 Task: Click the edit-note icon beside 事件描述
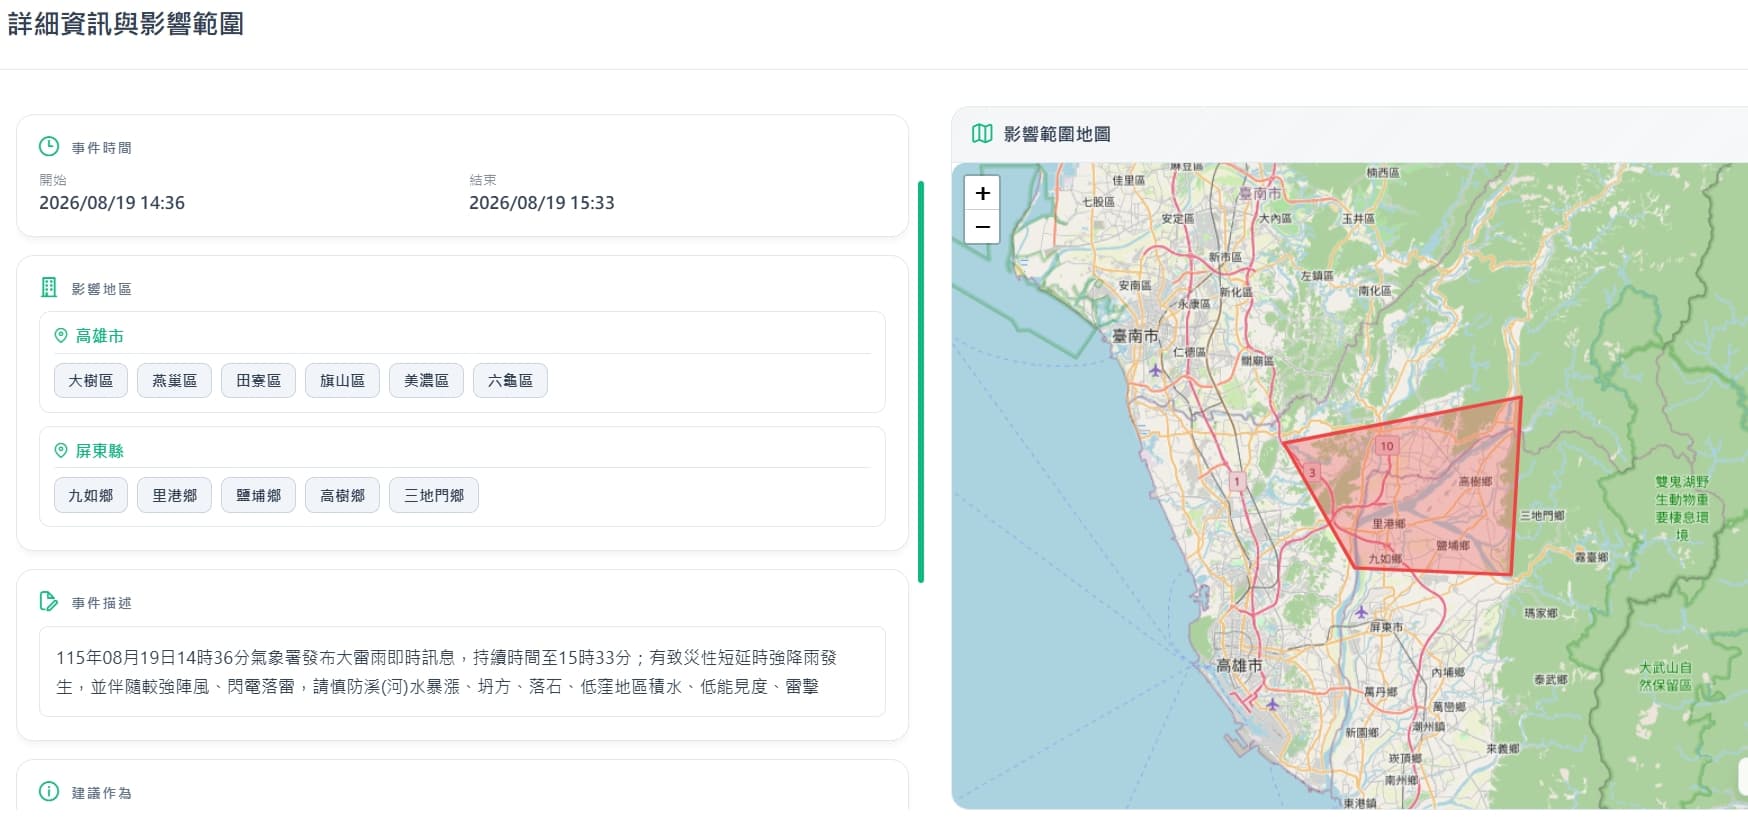[x=49, y=601]
